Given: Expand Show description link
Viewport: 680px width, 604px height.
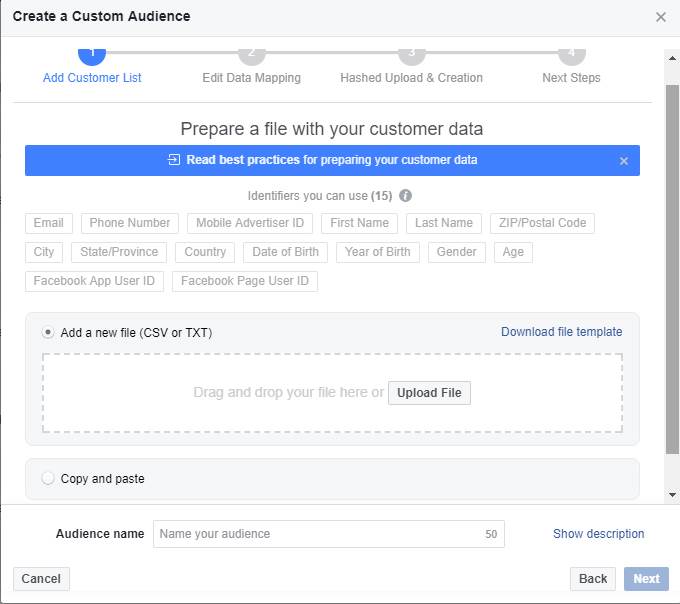Looking at the screenshot, I should point(598,534).
